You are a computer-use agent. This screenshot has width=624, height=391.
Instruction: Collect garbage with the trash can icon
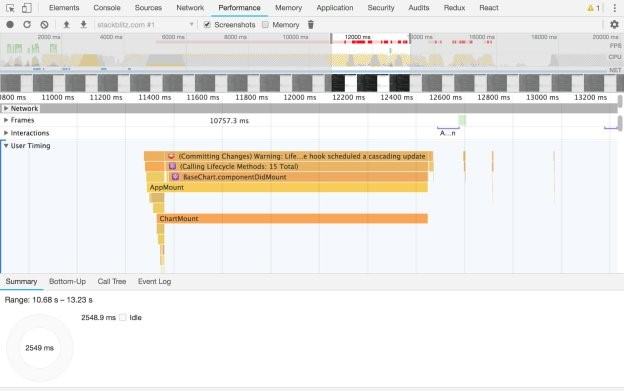(311, 25)
